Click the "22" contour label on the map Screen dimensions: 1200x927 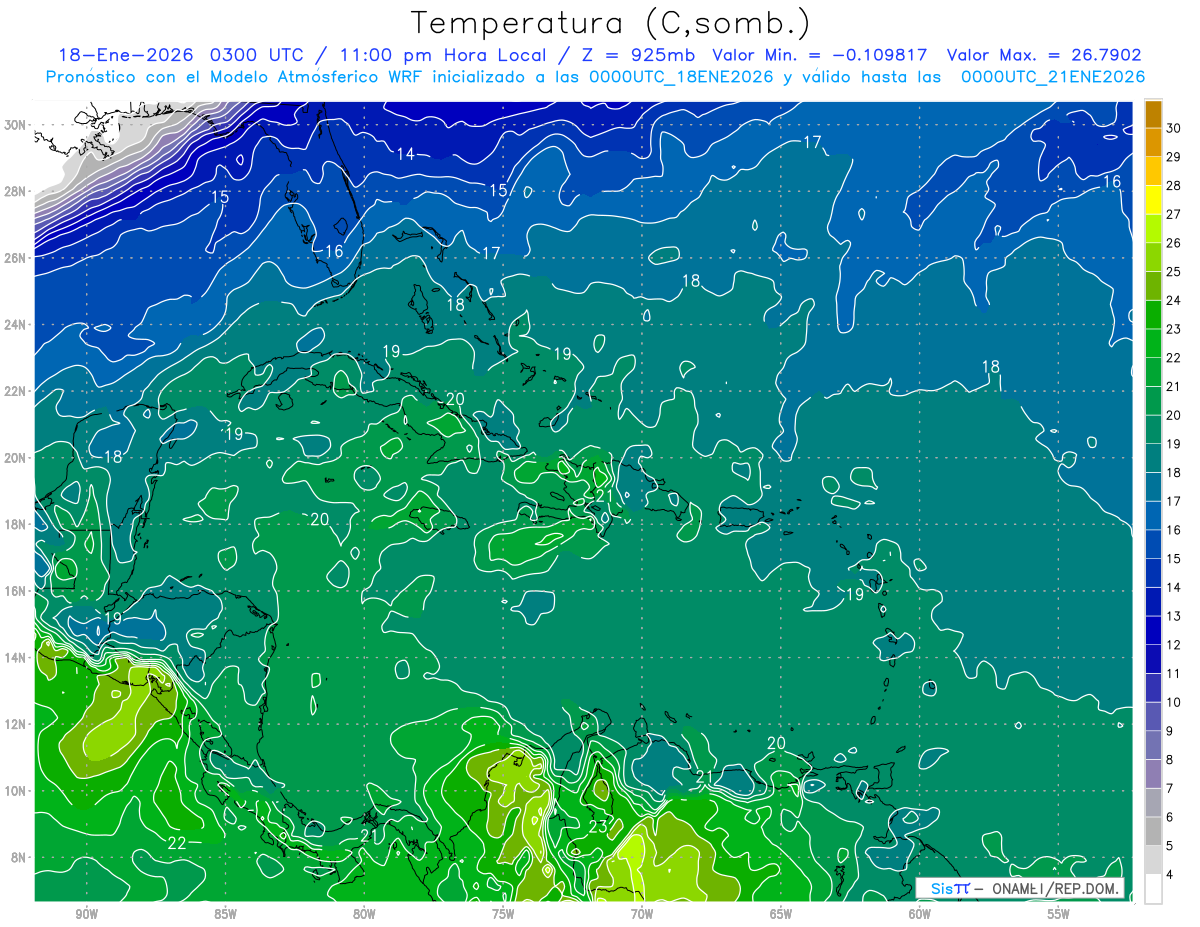tap(177, 843)
